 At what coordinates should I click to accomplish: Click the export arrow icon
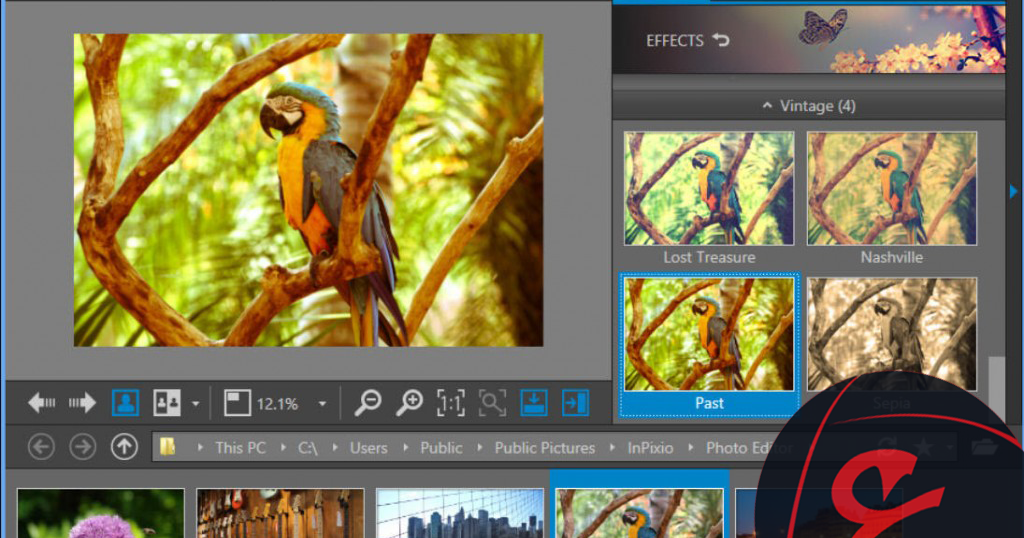[x=575, y=403]
